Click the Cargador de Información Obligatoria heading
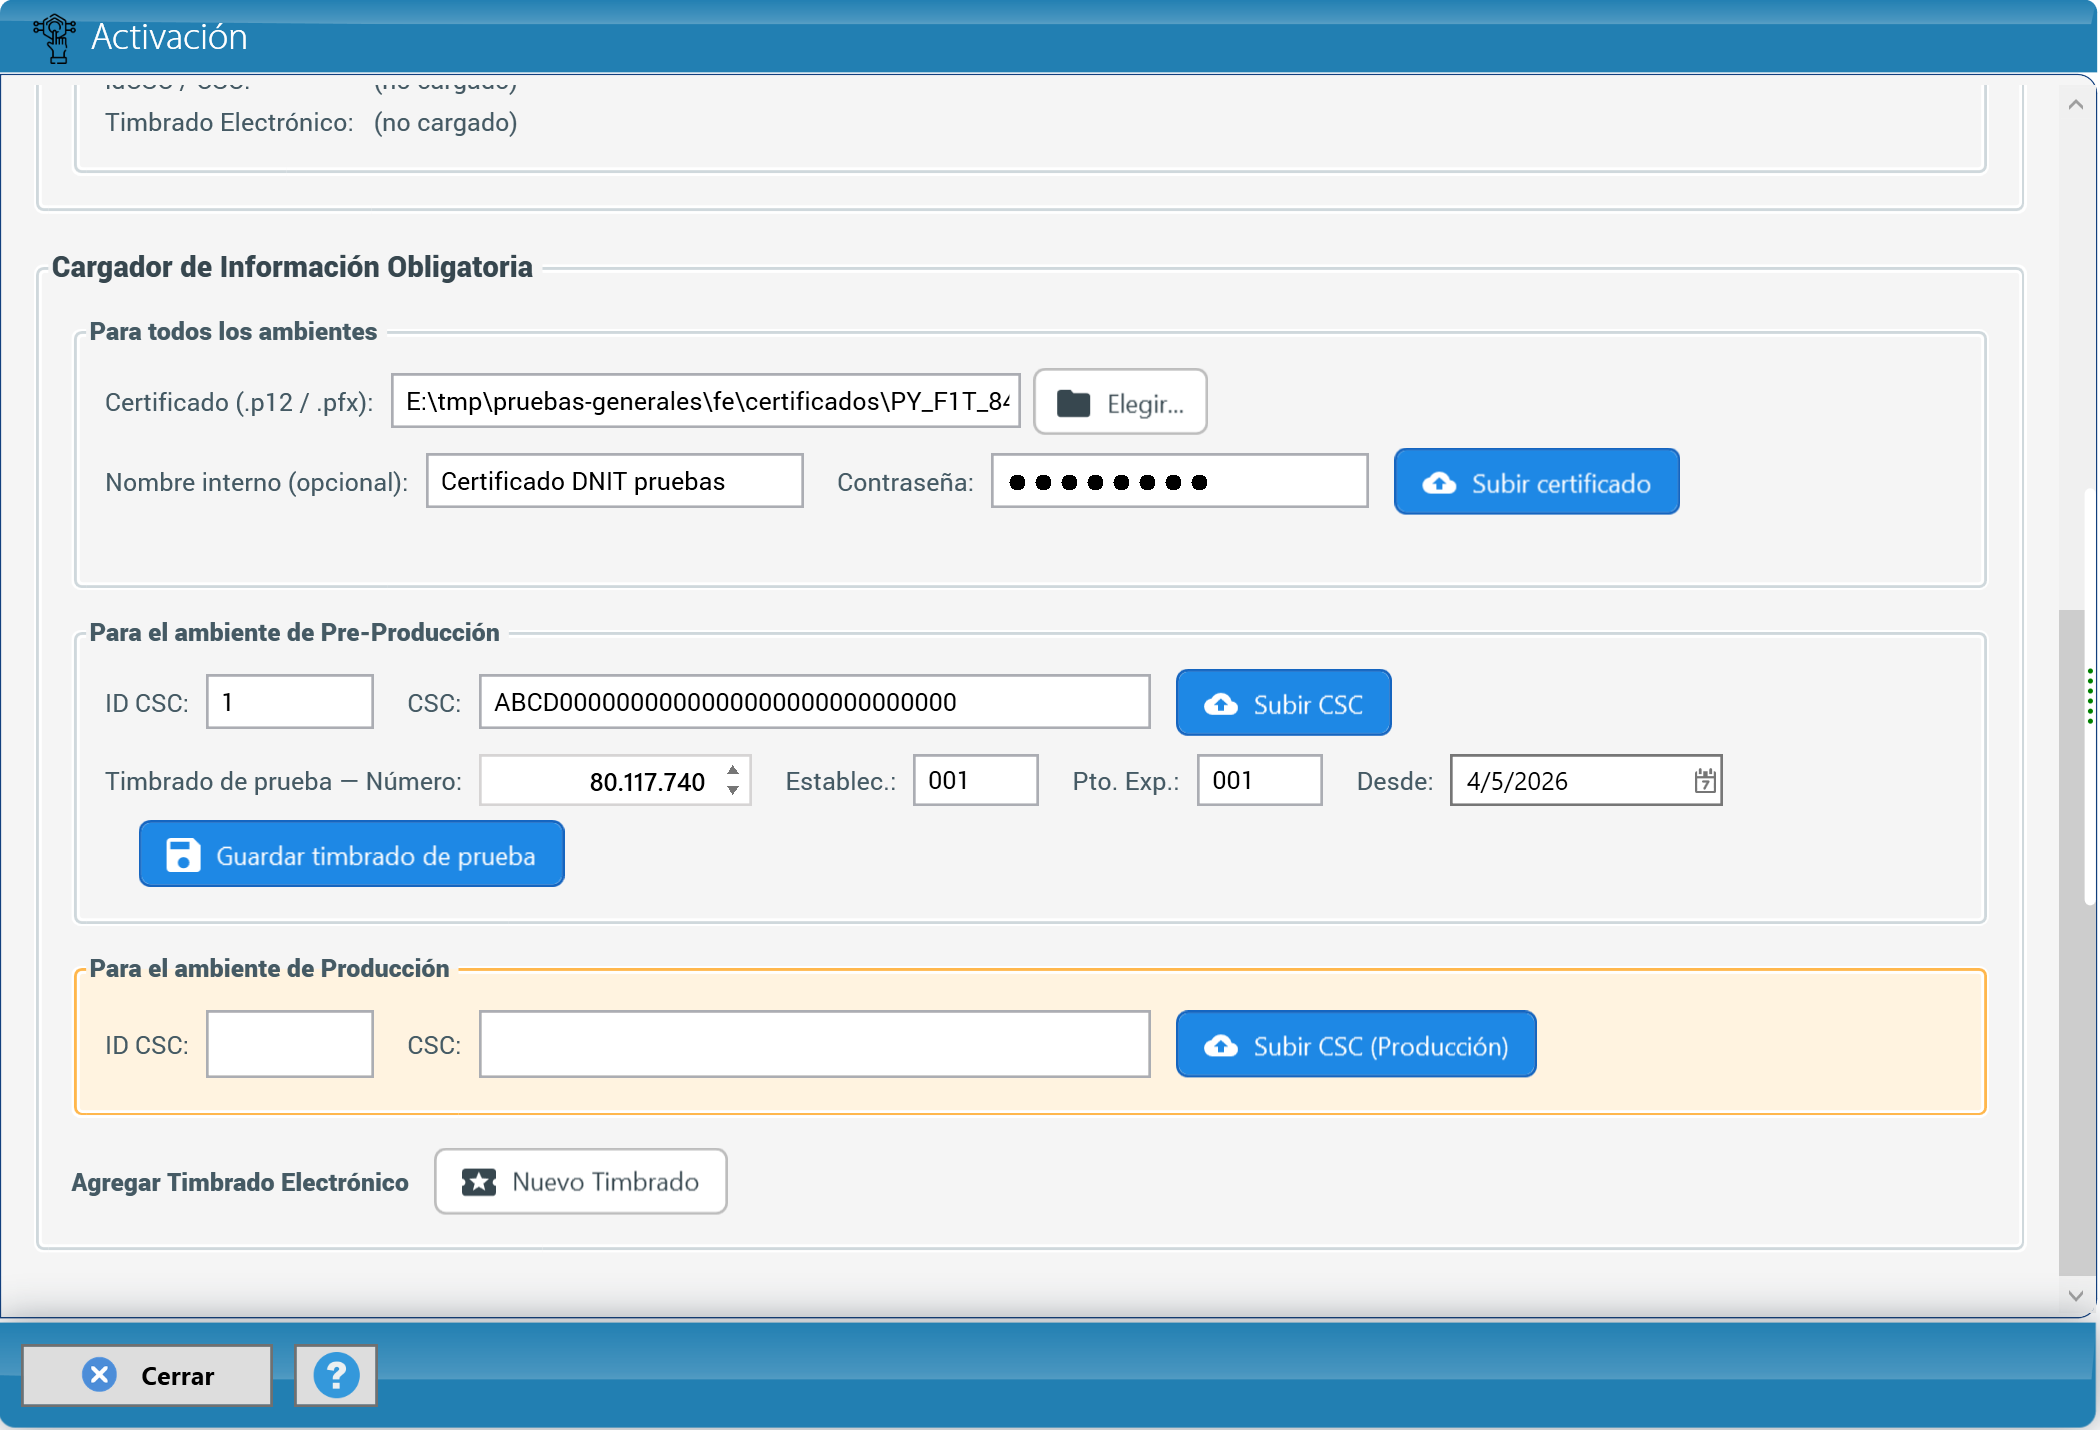Screen dimensions: 2100x1430 click(x=292, y=267)
